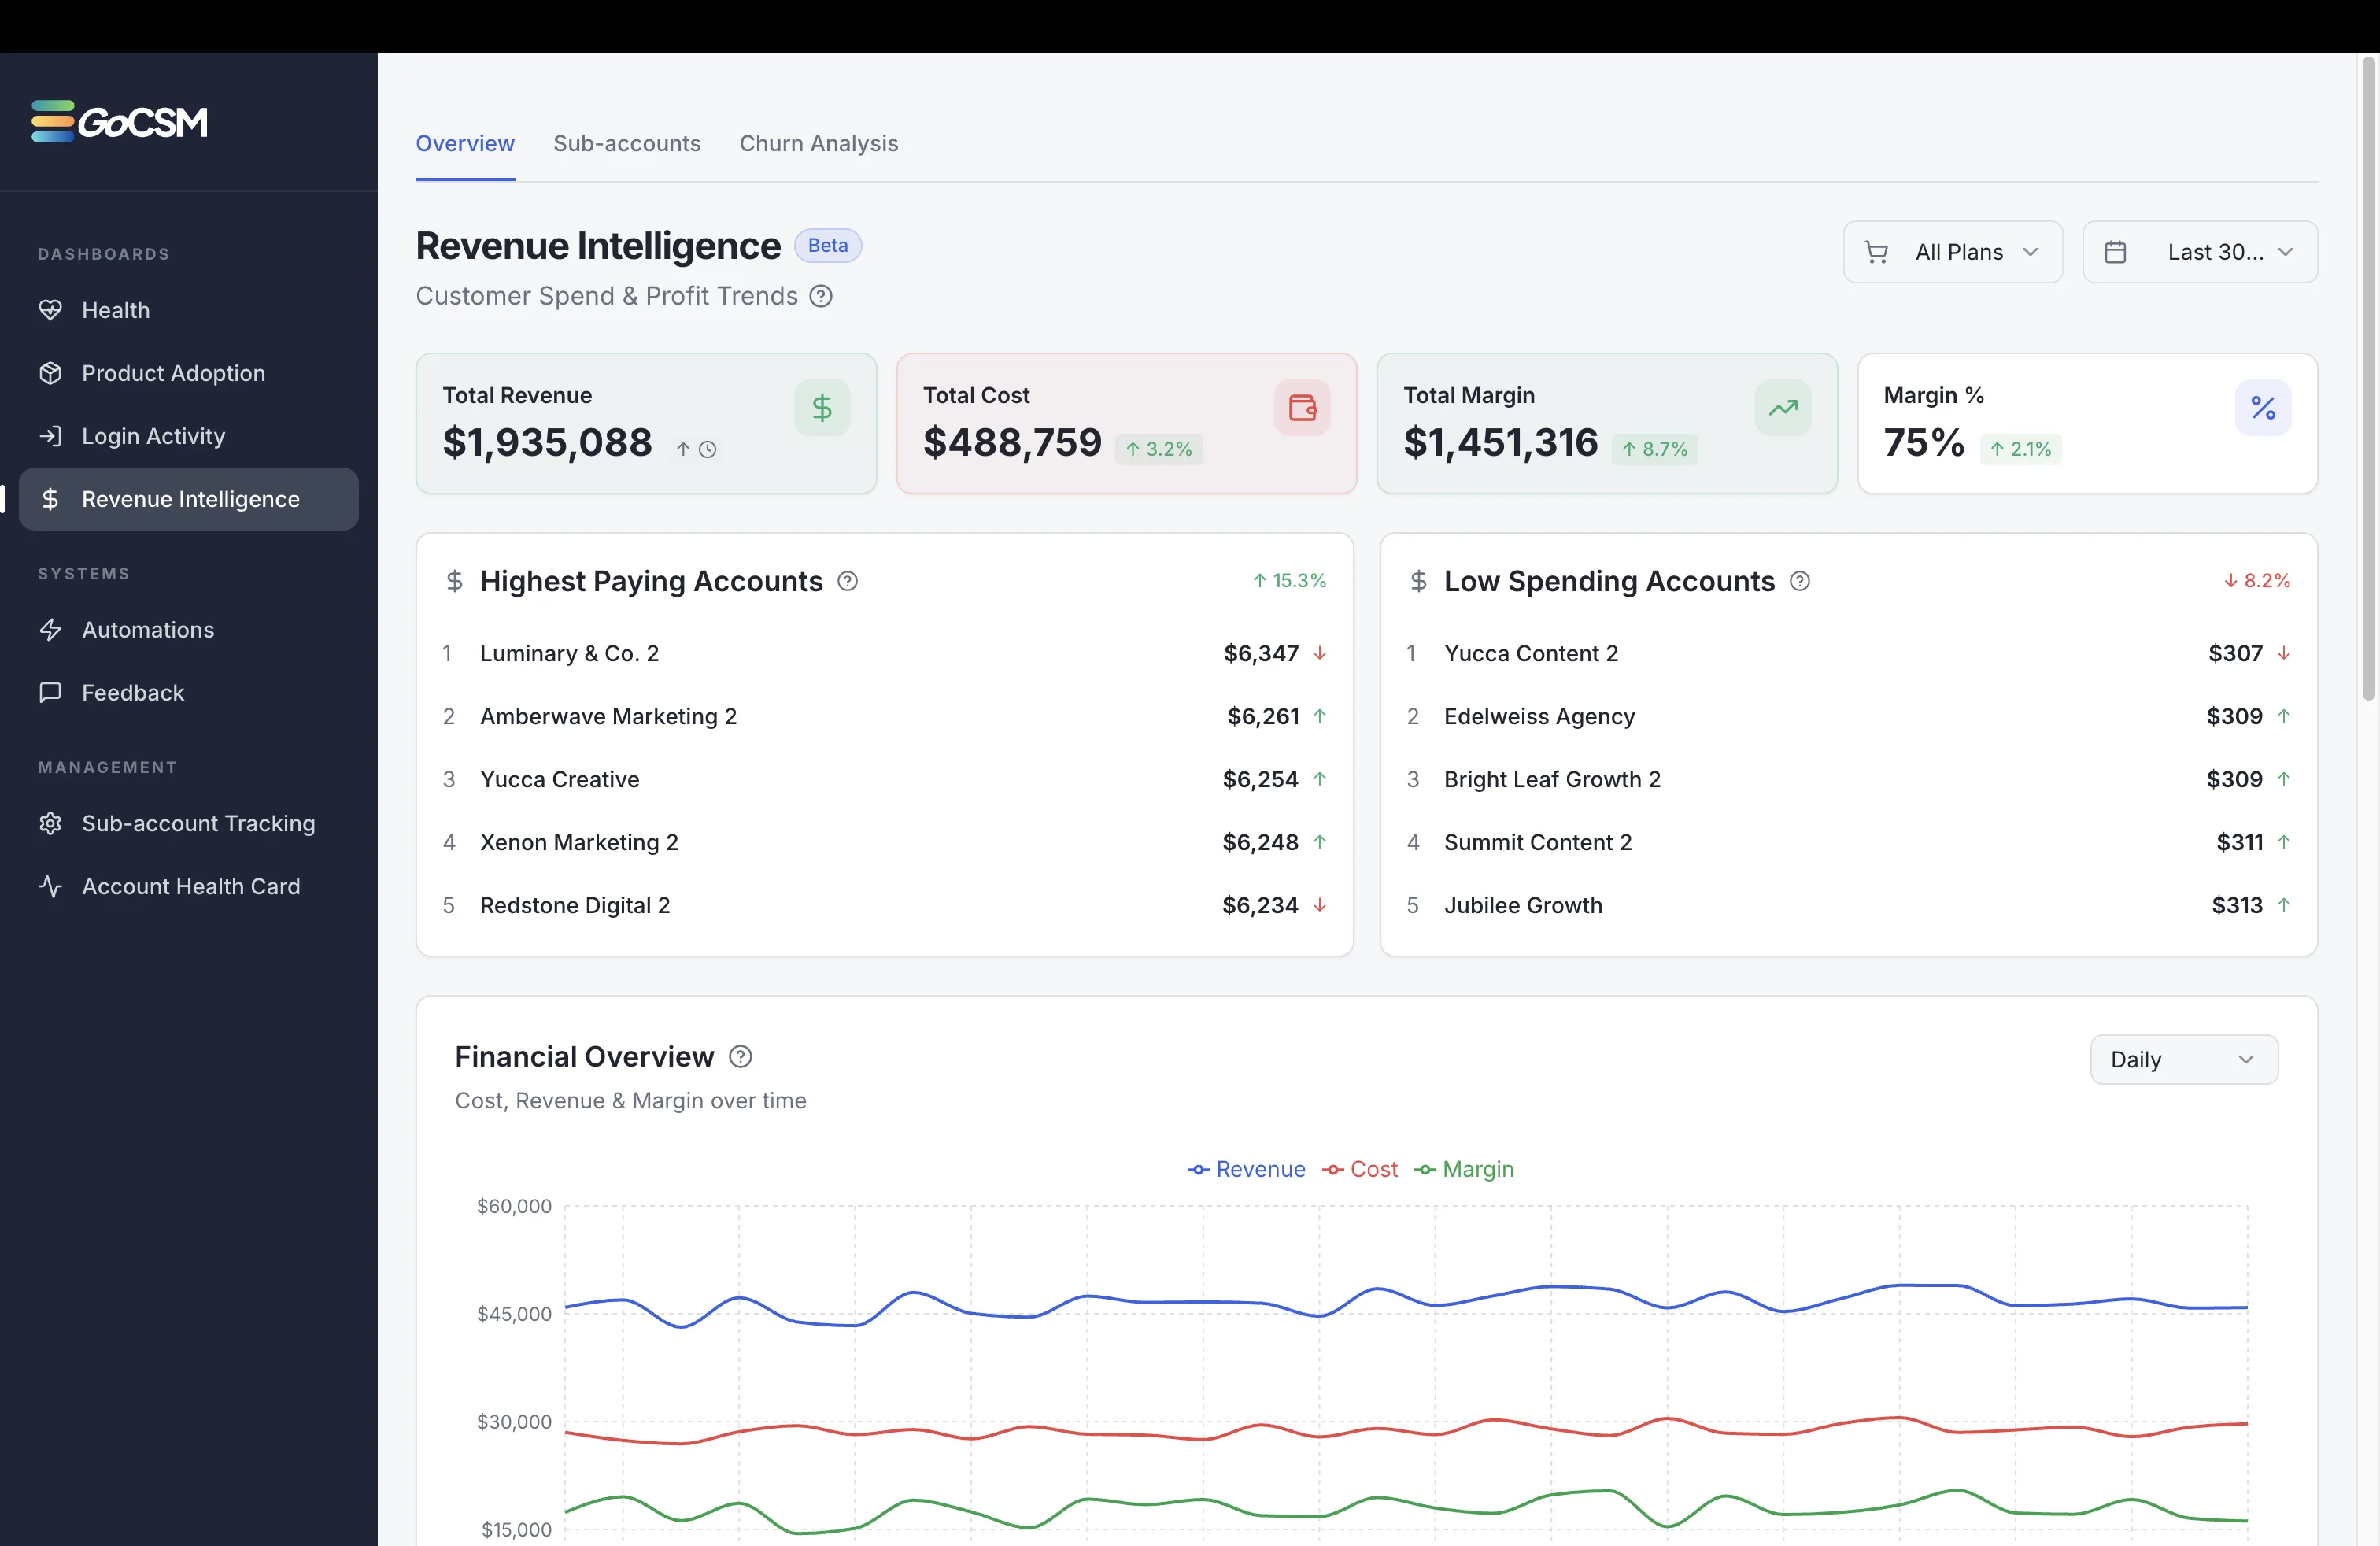Switch to the Churn Analysis tab
The width and height of the screenshot is (2380, 1546).
click(x=818, y=143)
